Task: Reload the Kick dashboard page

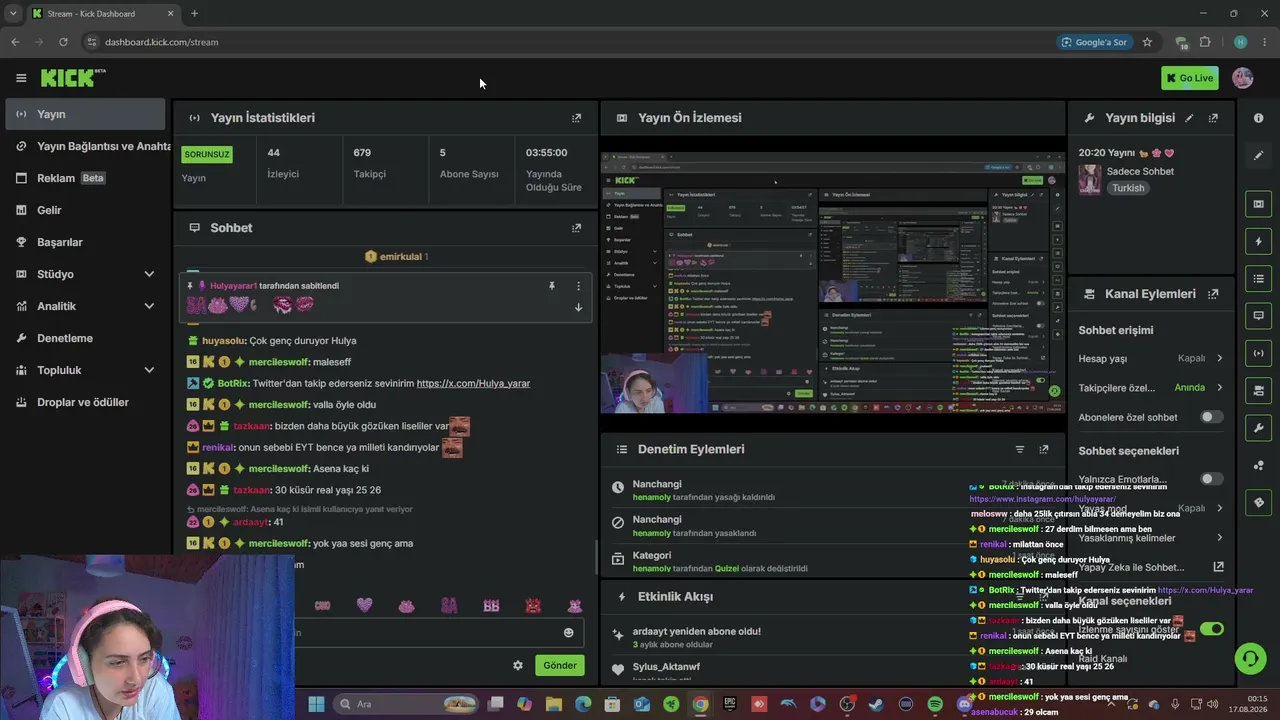Action: [63, 42]
